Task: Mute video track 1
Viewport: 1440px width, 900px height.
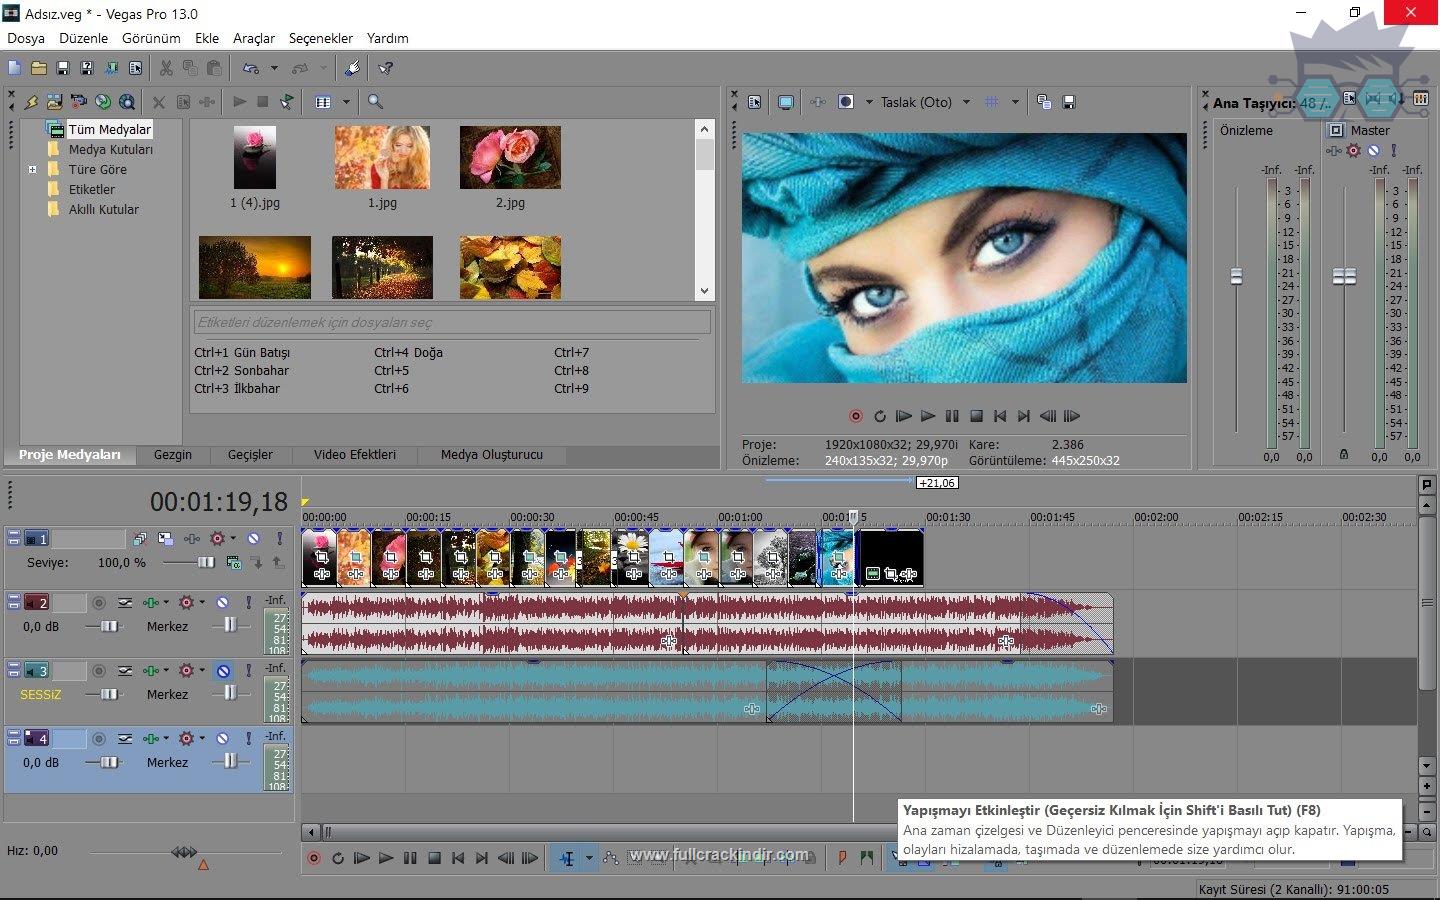Action: tap(254, 538)
